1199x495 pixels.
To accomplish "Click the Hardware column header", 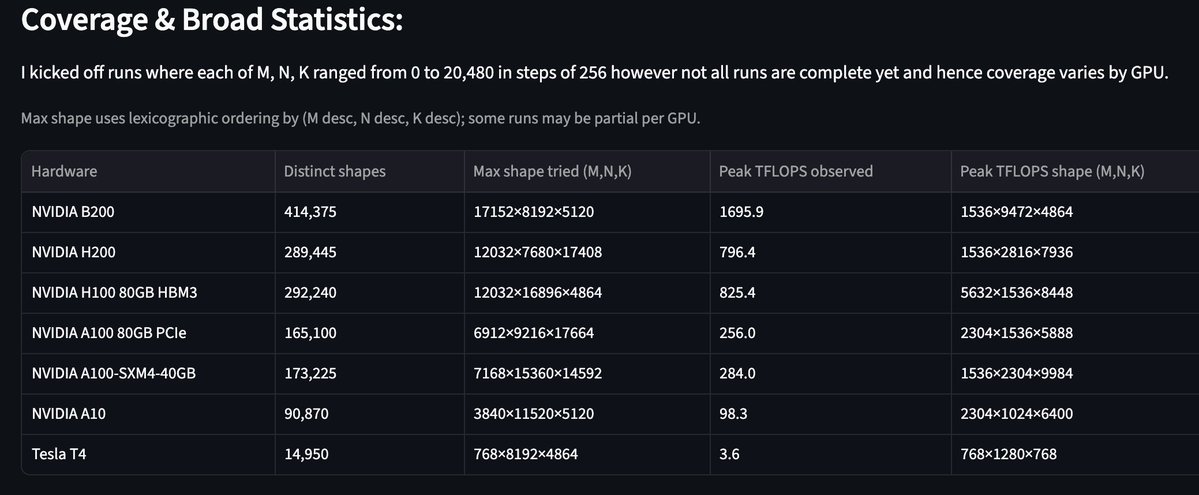I will (x=65, y=171).
